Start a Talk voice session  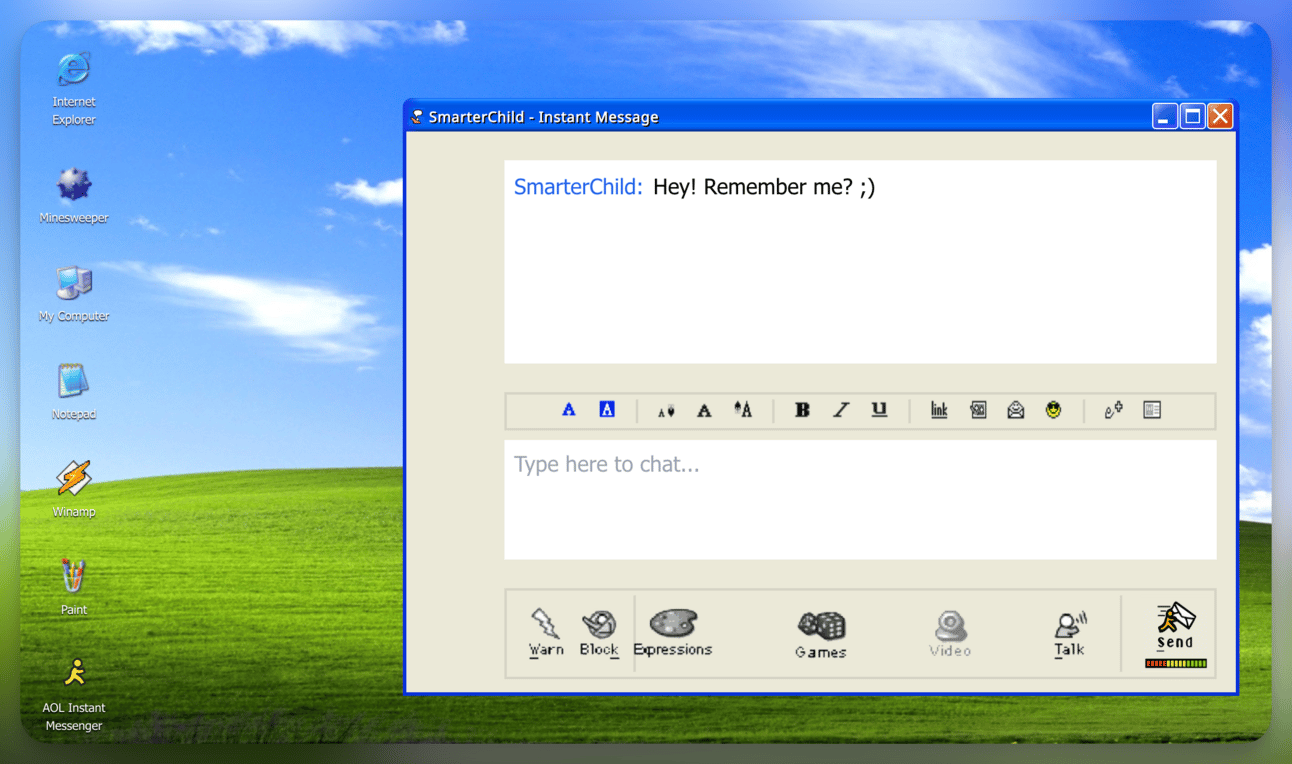click(x=1070, y=634)
